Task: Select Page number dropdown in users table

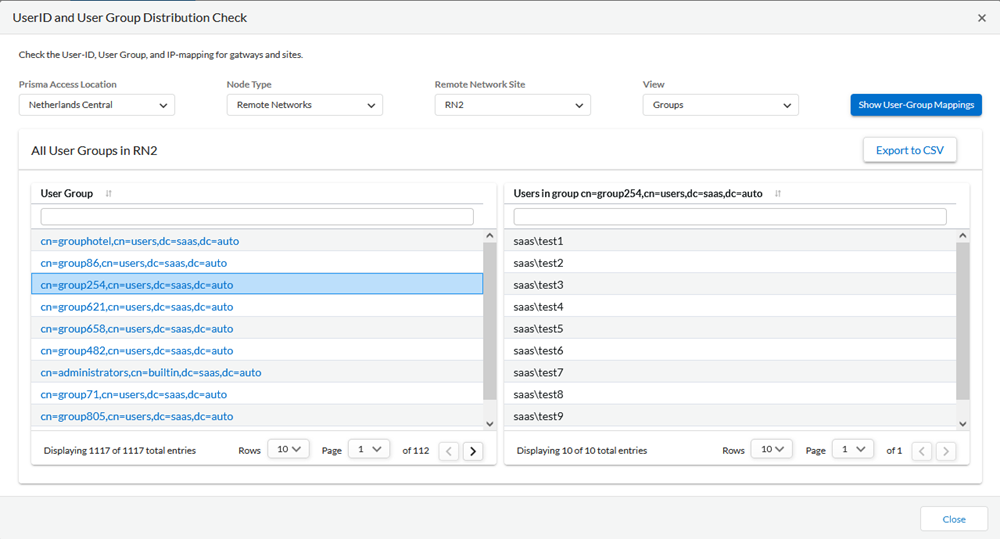Action: pyautogui.click(x=851, y=450)
